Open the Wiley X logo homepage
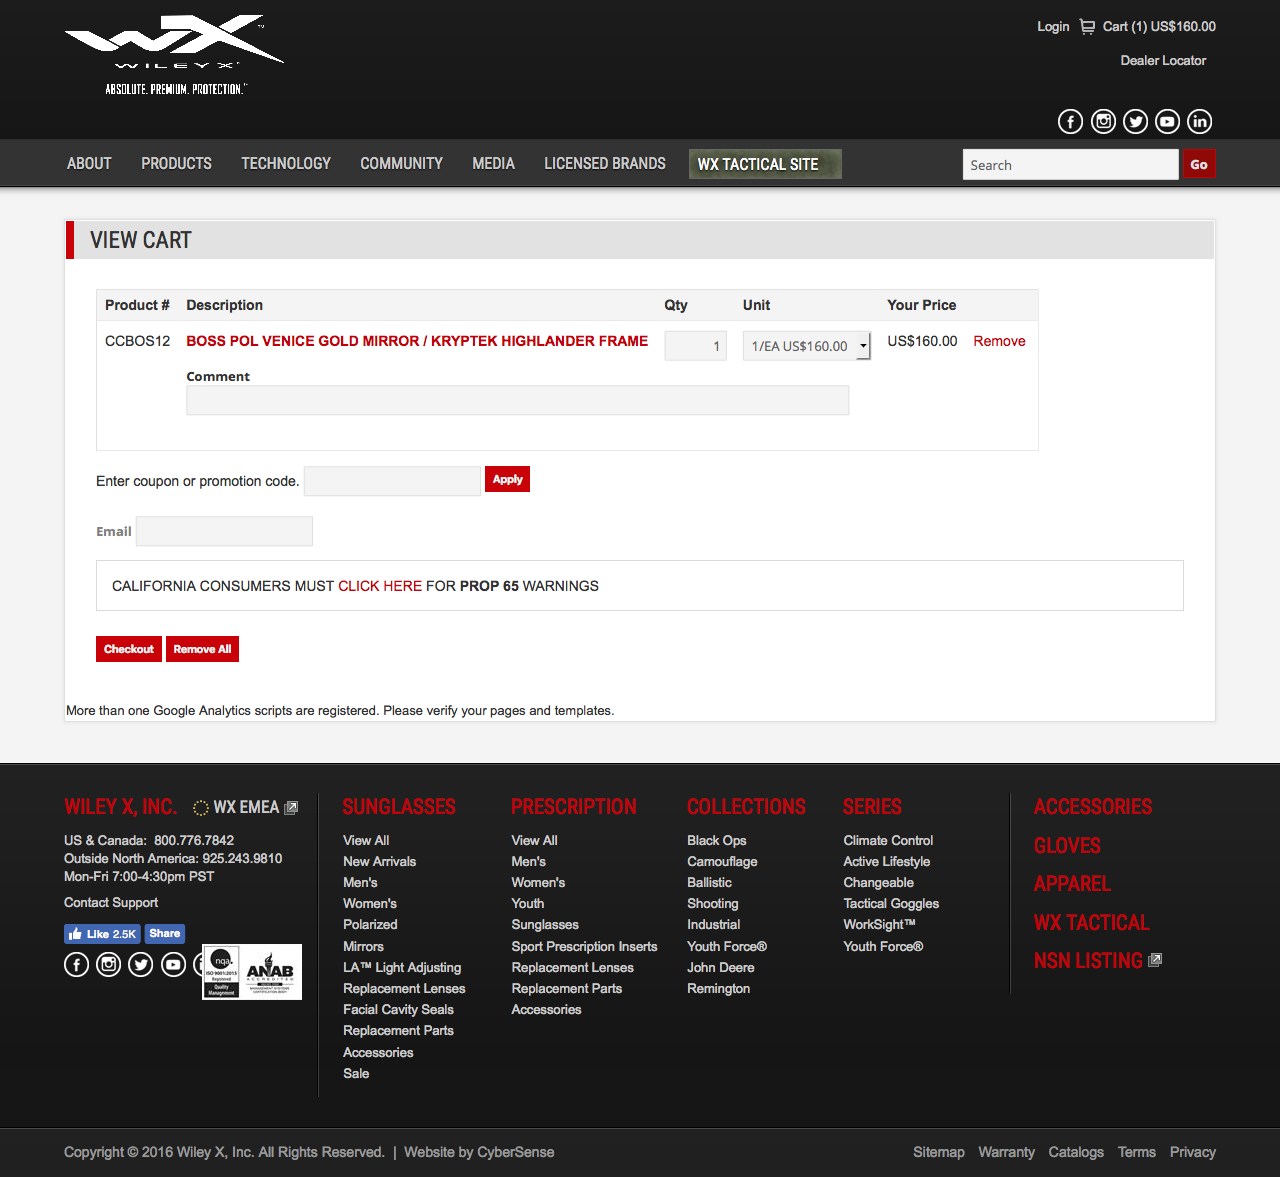This screenshot has width=1280, height=1177. (x=174, y=55)
